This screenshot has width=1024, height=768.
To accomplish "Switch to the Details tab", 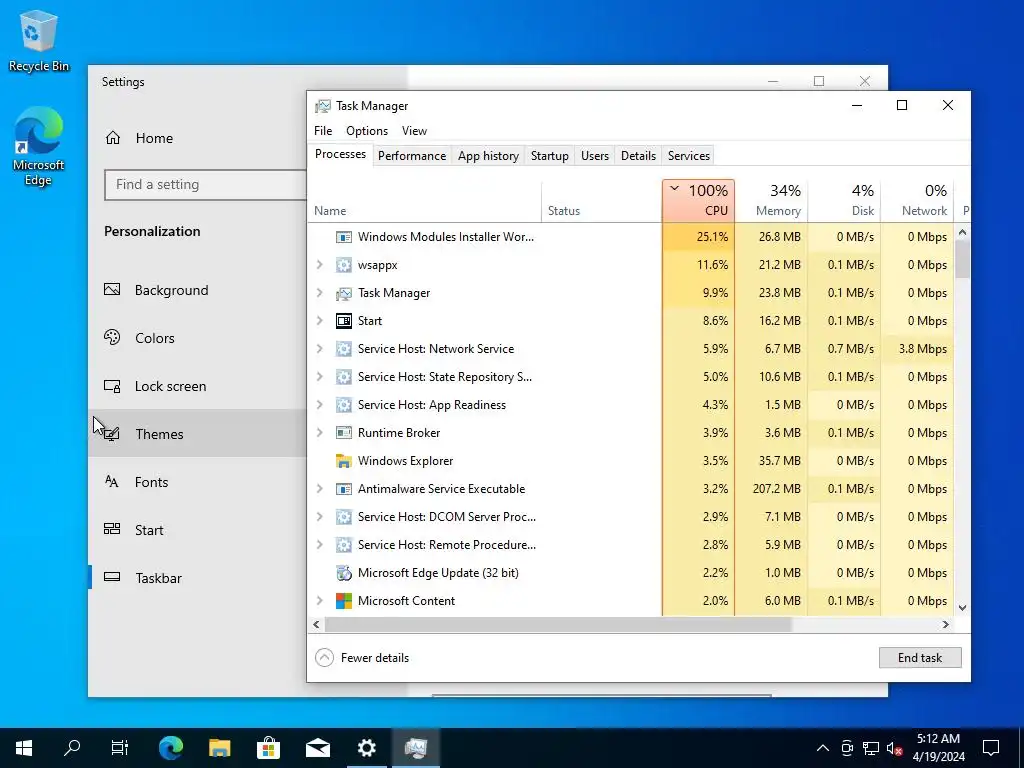I will (x=638, y=156).
